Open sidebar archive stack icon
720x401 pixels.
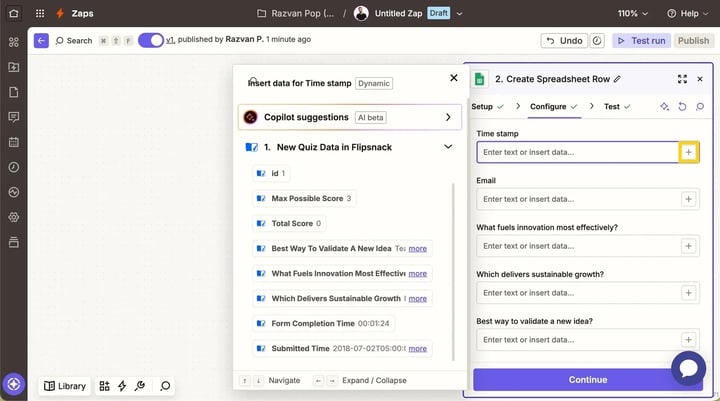tap(14, 242)
